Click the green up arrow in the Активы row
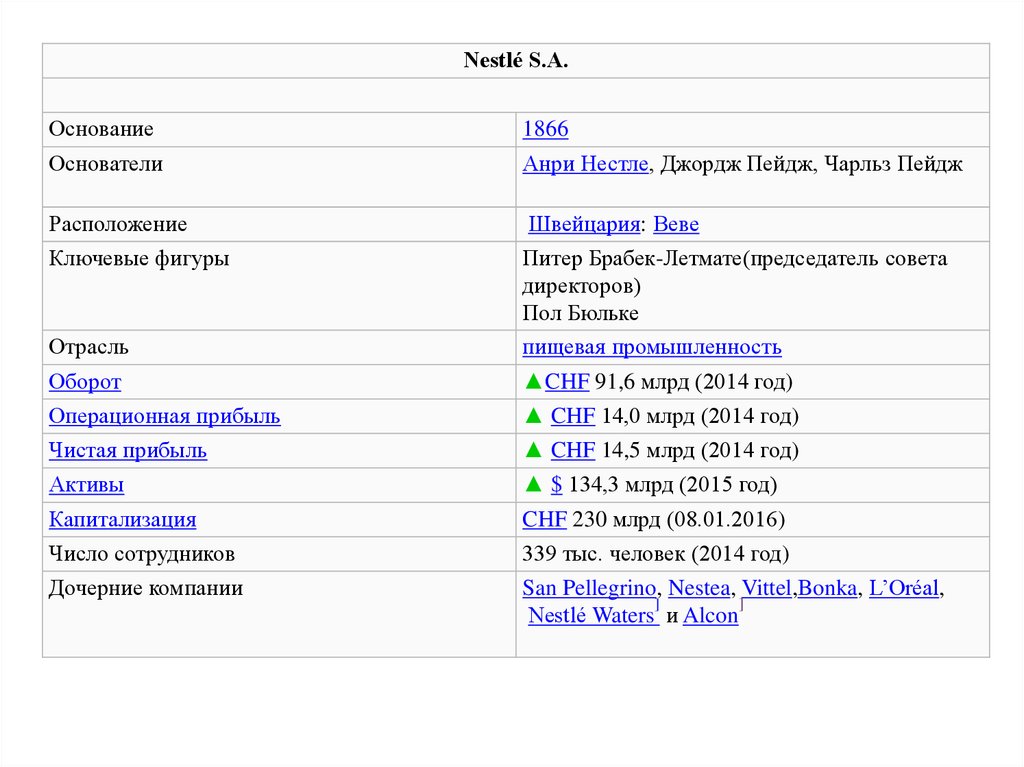 click(532, 486)
